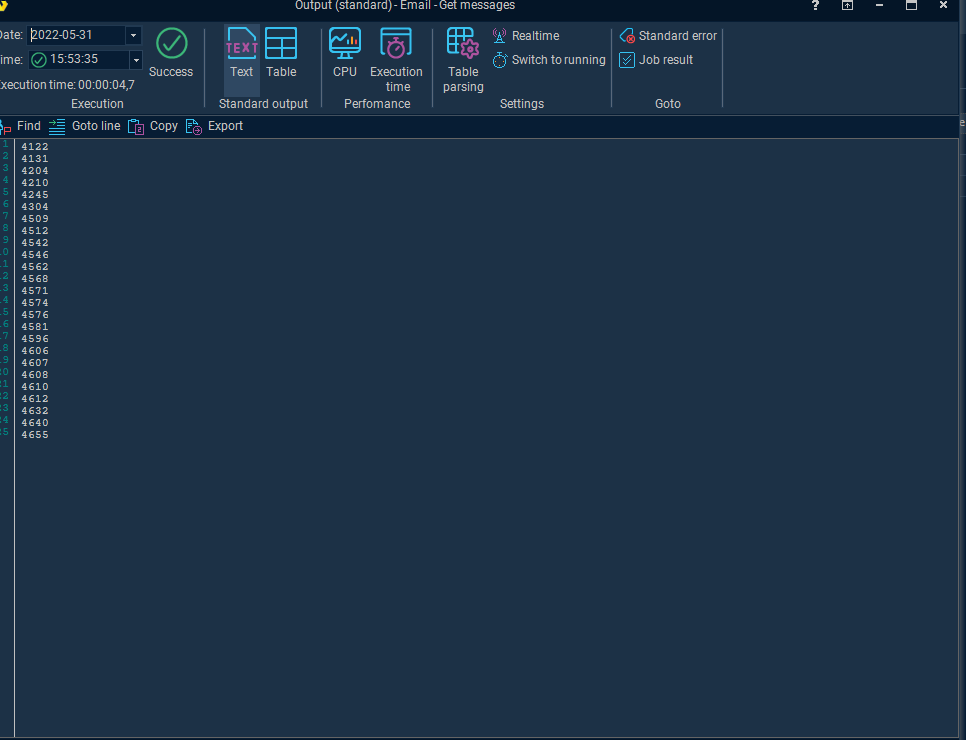Expand the execution Time dropdown arrow

[134, 60]
